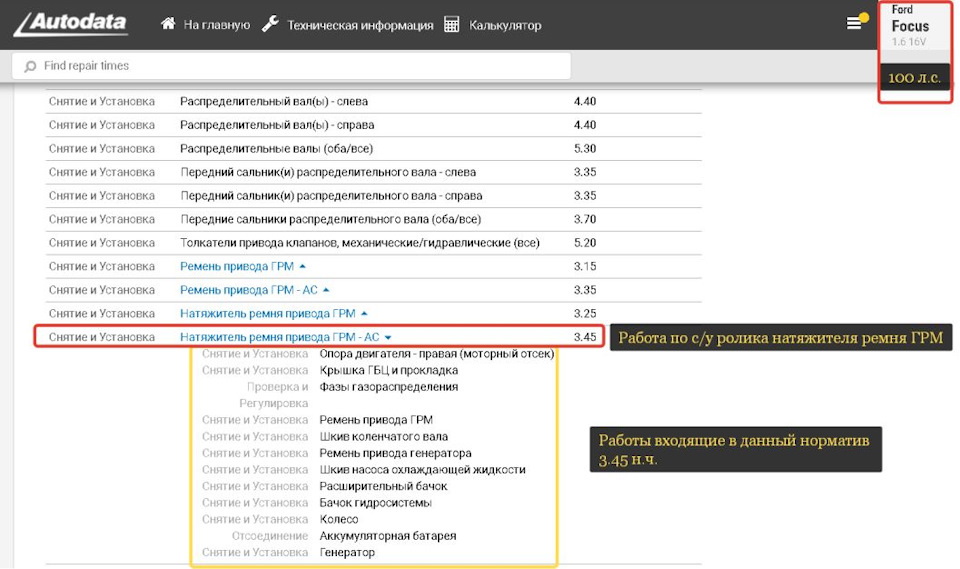The height and width of the screenshot is (569, 960).
Task: Select row Распределительный вал(ы) - слева
Action: 373,102
